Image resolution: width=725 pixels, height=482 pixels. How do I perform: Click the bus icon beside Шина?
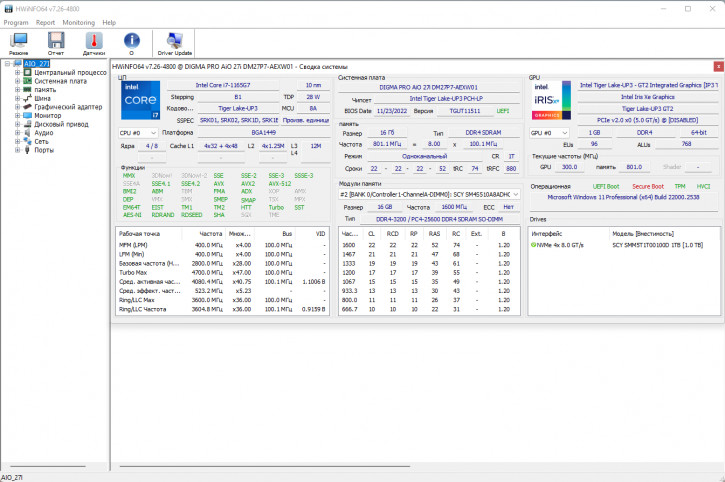tap(27, 98)
